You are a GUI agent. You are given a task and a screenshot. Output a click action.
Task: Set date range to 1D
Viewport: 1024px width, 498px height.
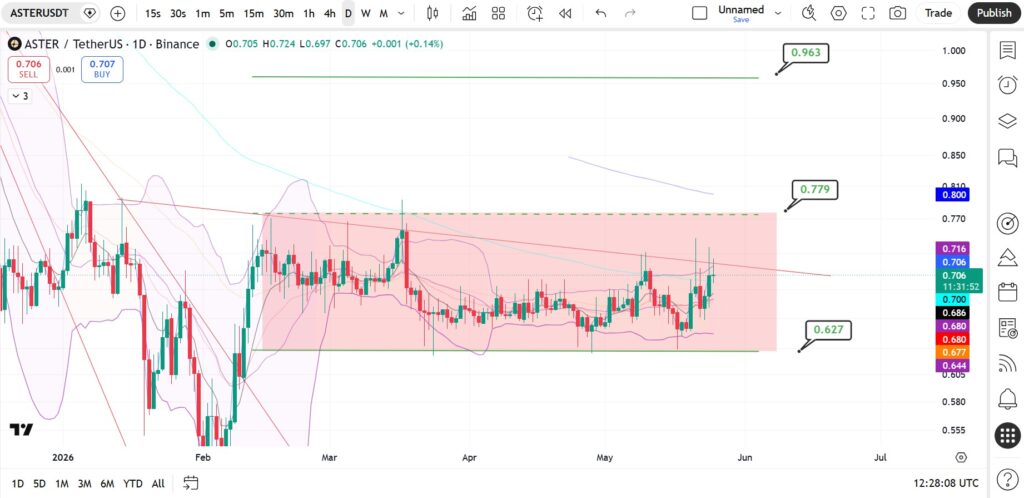(18, 484)
